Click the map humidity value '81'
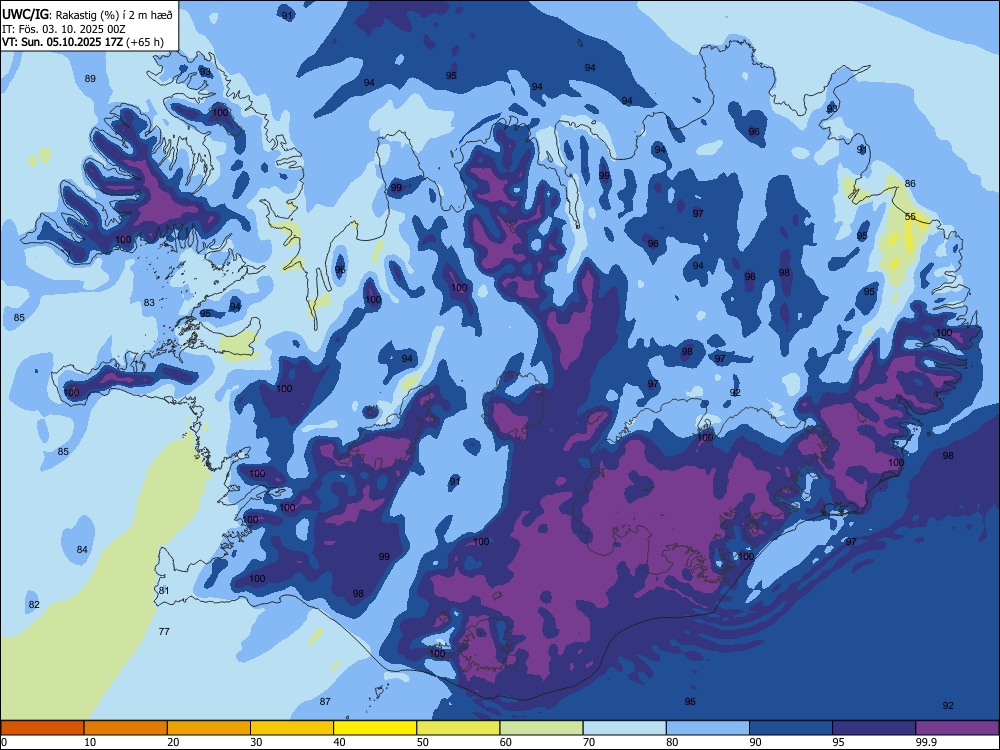 pyautogui.click(x=164, y=591)
